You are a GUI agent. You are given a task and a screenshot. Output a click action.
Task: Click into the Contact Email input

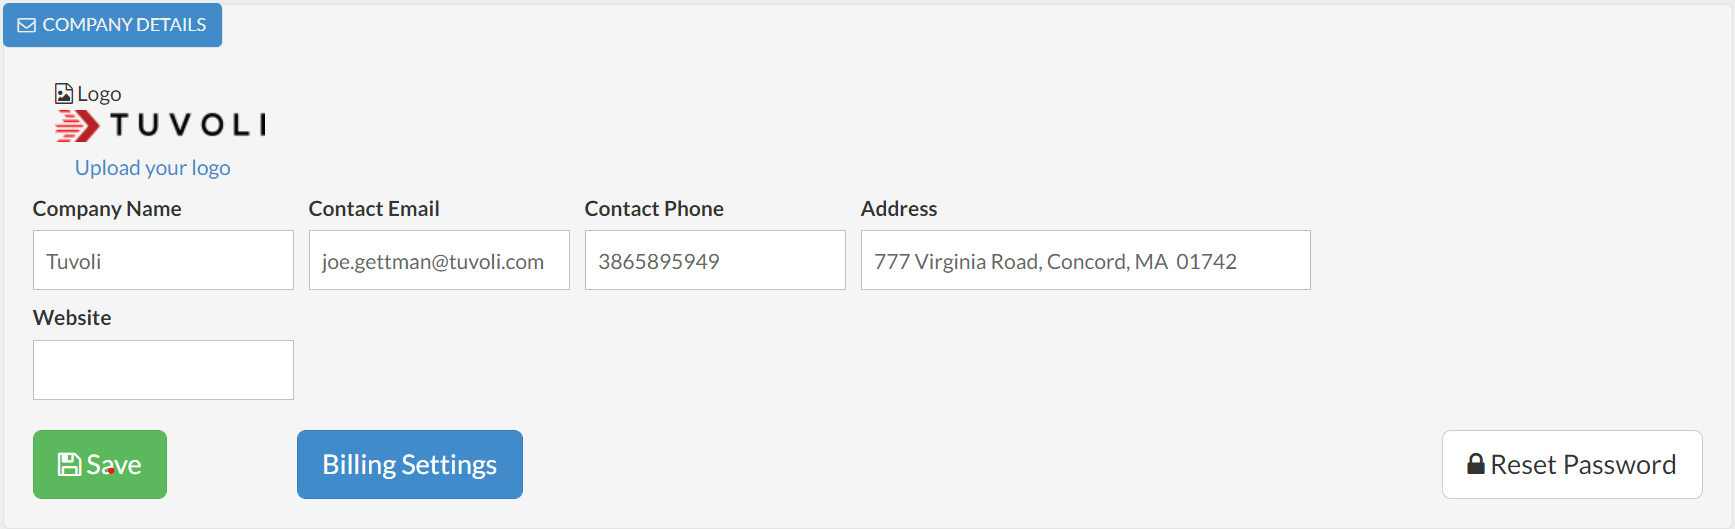439,261
